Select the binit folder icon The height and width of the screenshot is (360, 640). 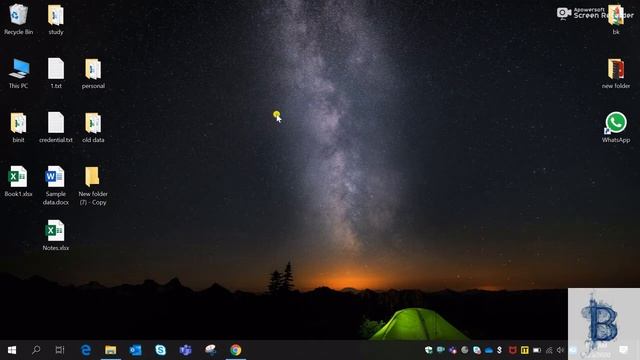[x=18, y=127]
